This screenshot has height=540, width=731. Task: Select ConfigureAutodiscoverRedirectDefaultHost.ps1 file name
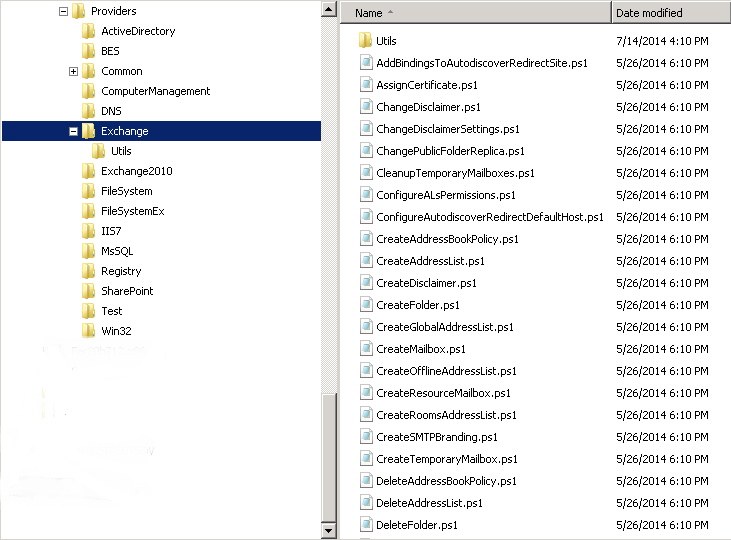click(490, 217)
